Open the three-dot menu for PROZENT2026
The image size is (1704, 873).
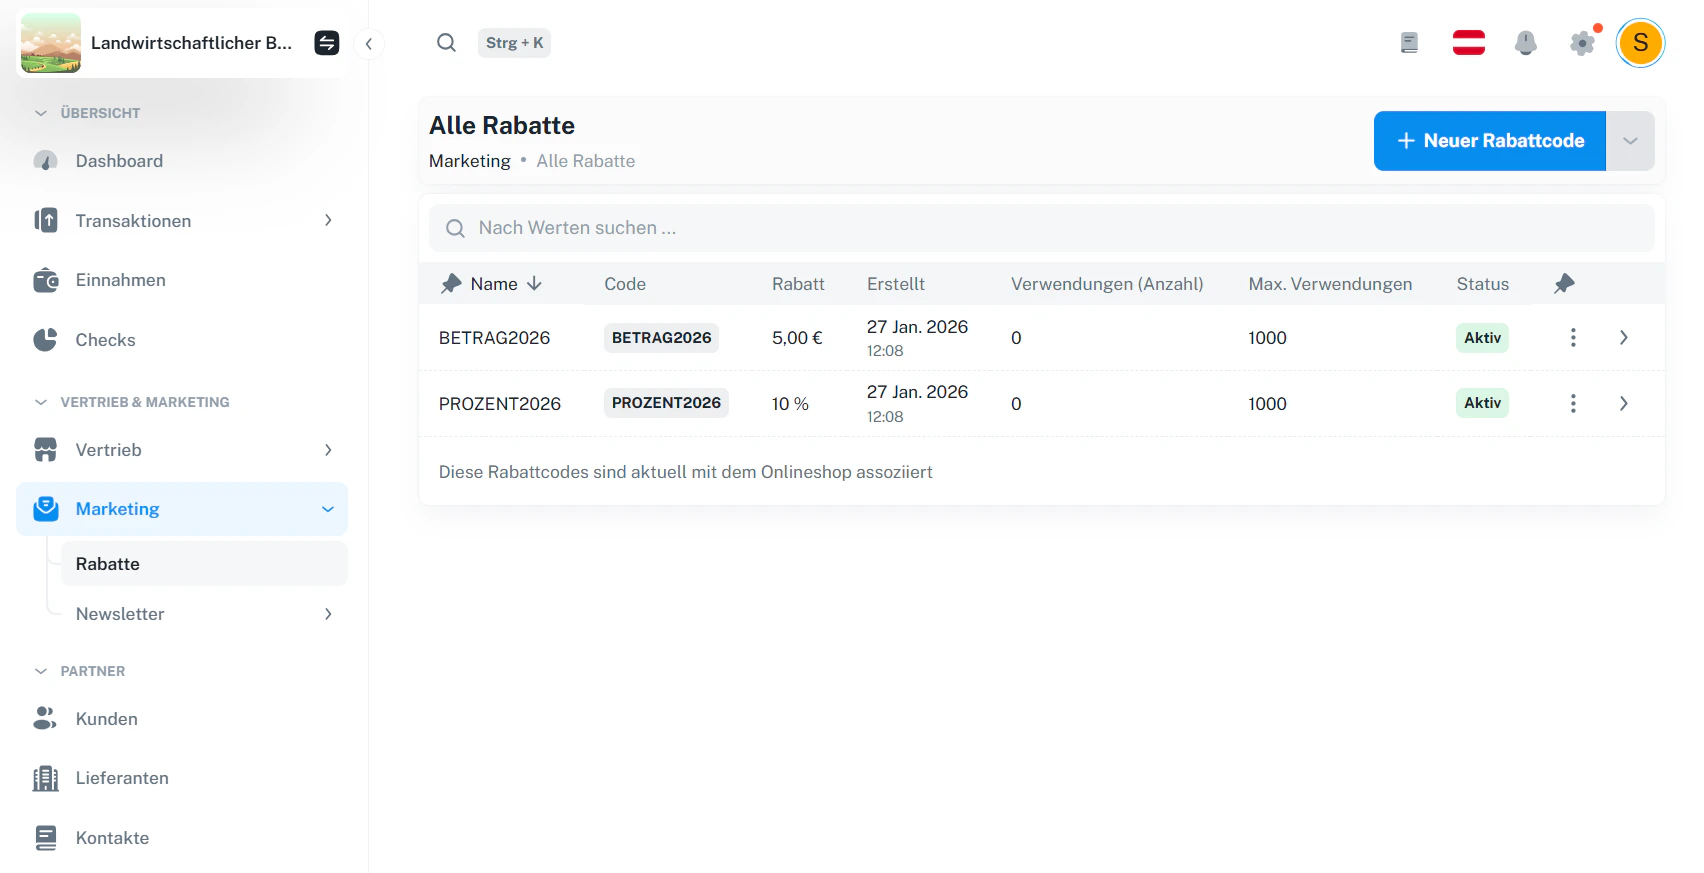pyautogui.click(x=1573, y=403)
